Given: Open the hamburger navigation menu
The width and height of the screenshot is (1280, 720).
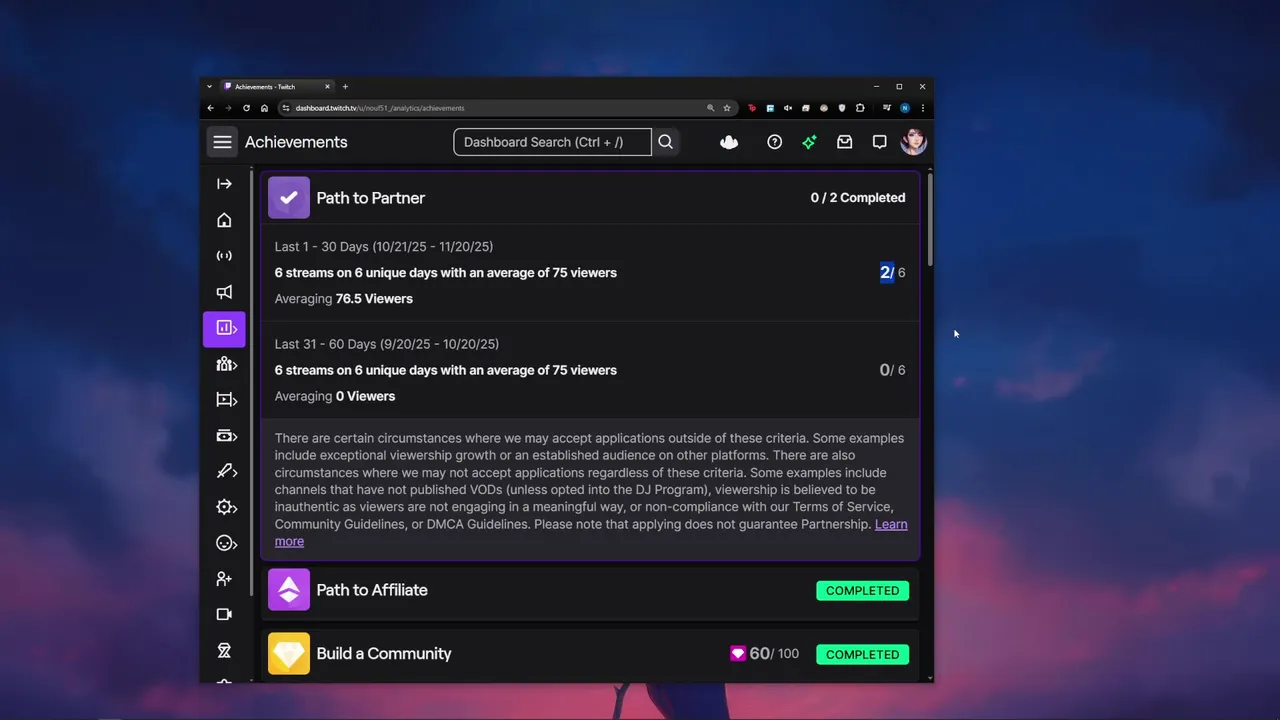Looking at the screenshot, I should click(222, 142).
